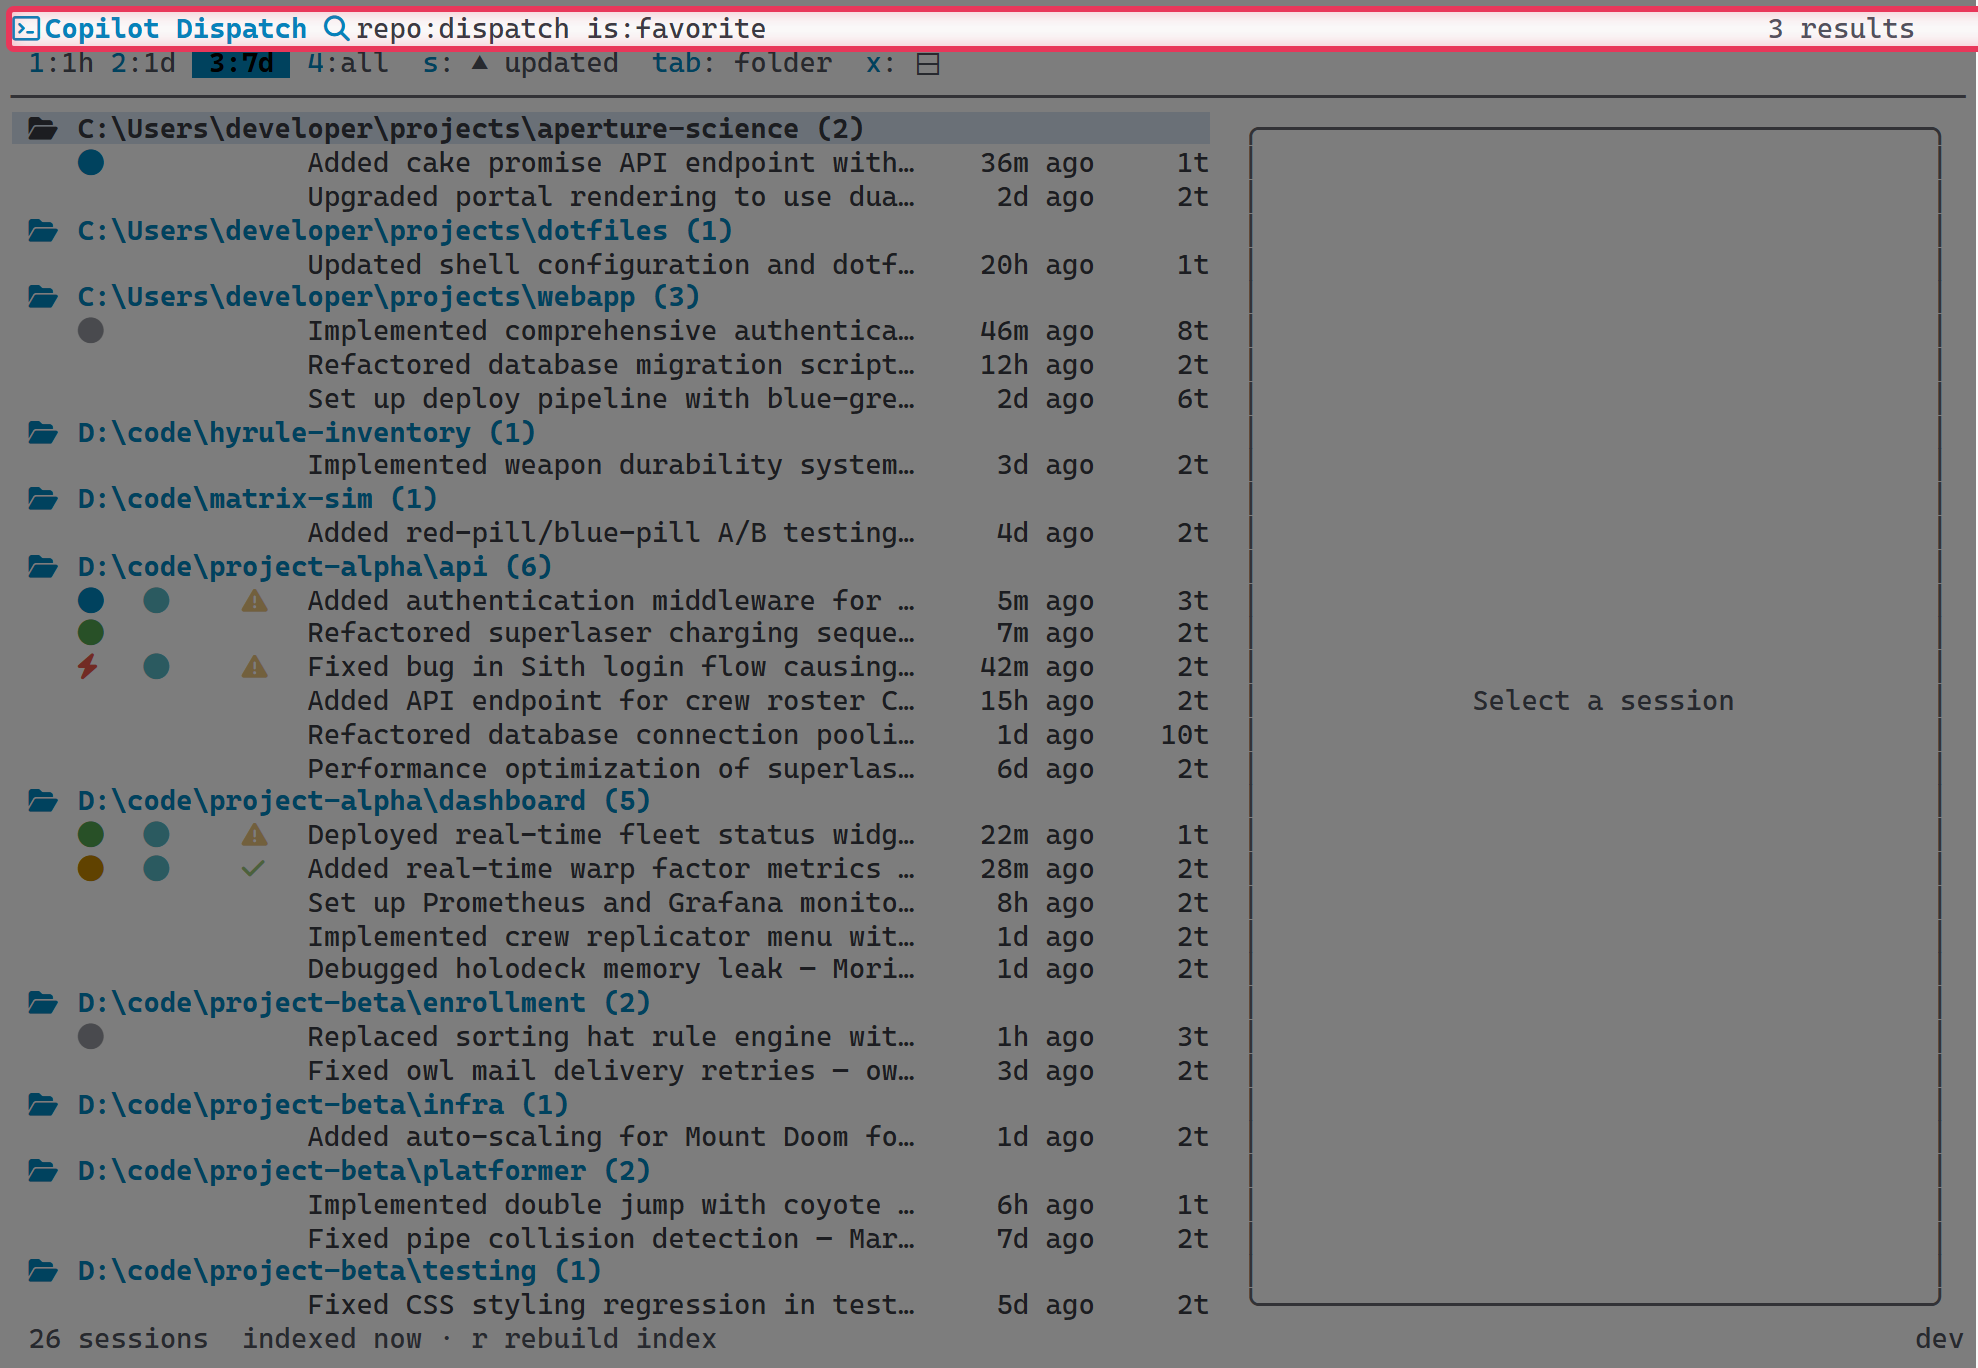Click the 'Select a session' preview pane

[x=1595, y=715]
